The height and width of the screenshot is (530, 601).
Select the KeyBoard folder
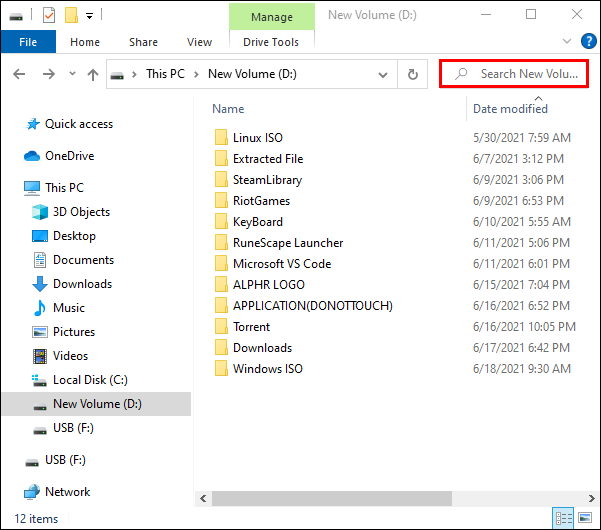click(x=258, y=222)
